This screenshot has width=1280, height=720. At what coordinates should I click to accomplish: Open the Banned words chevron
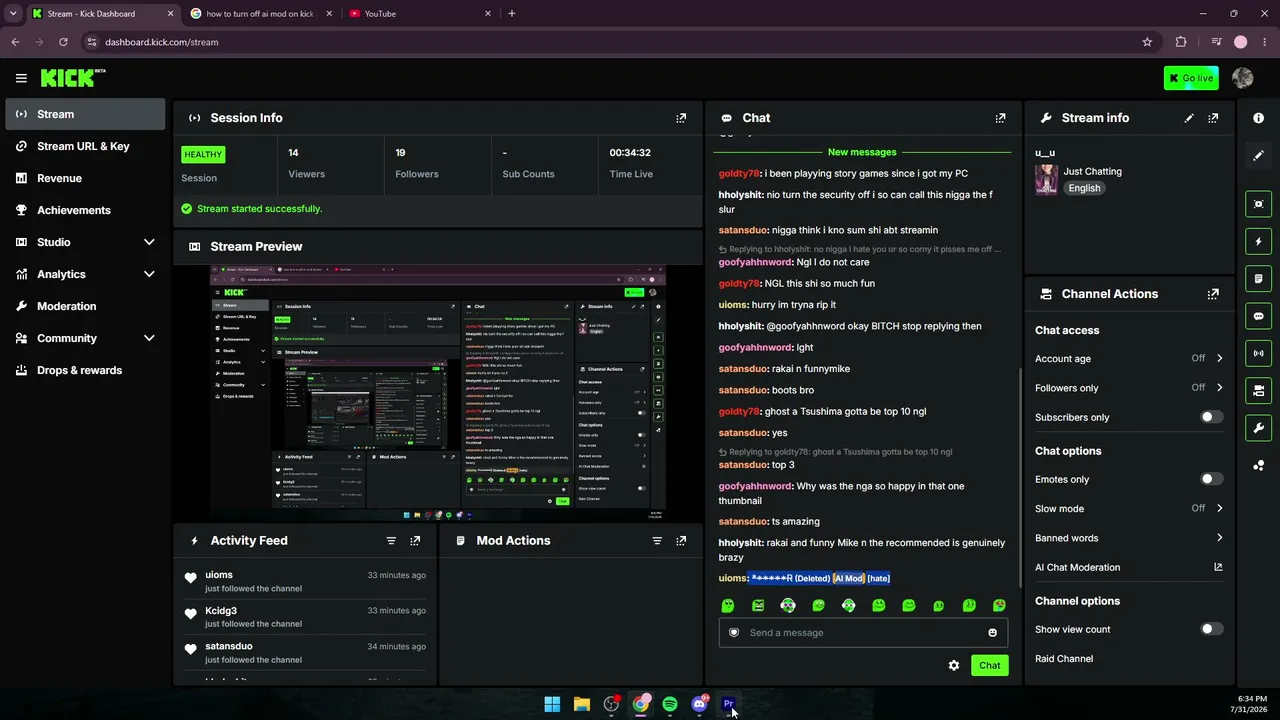1219,538
